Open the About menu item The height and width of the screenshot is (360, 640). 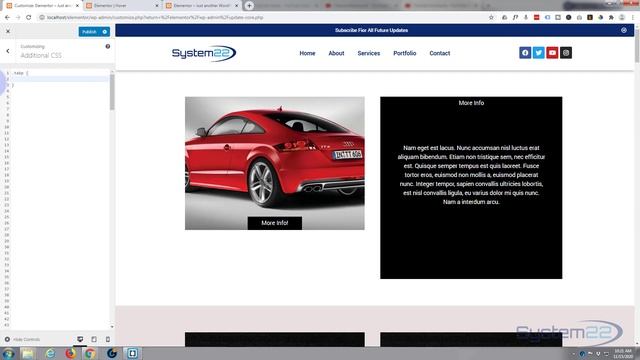click(x=336, y=53)
